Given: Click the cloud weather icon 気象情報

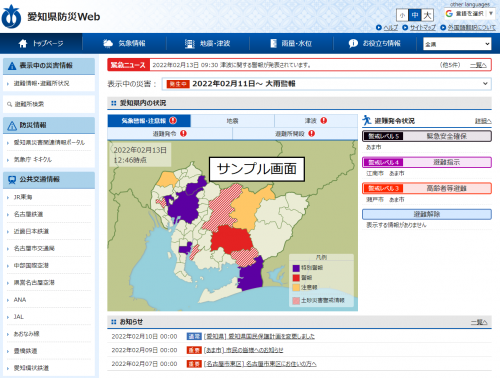Looking at the screenshot, I should click(108, 43).
